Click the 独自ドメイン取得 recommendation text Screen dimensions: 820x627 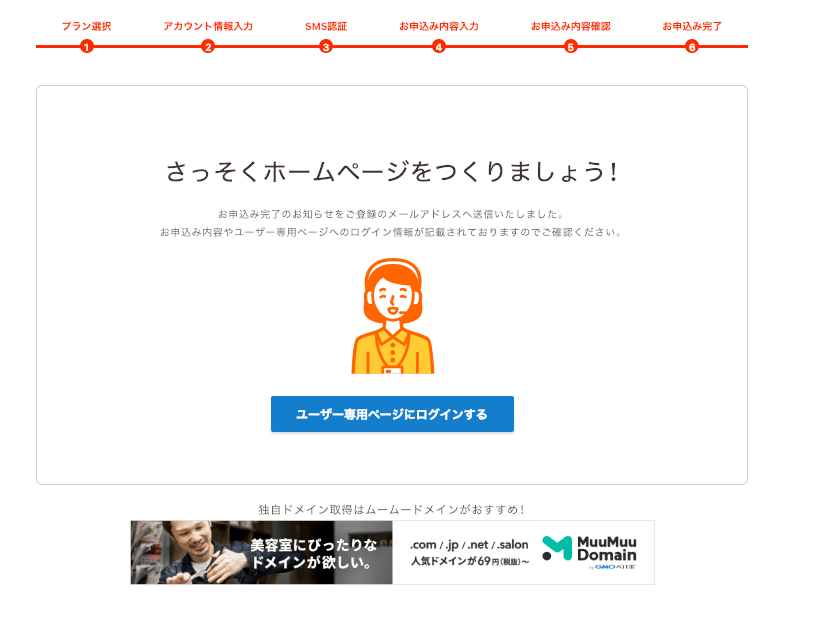[392, 509]
